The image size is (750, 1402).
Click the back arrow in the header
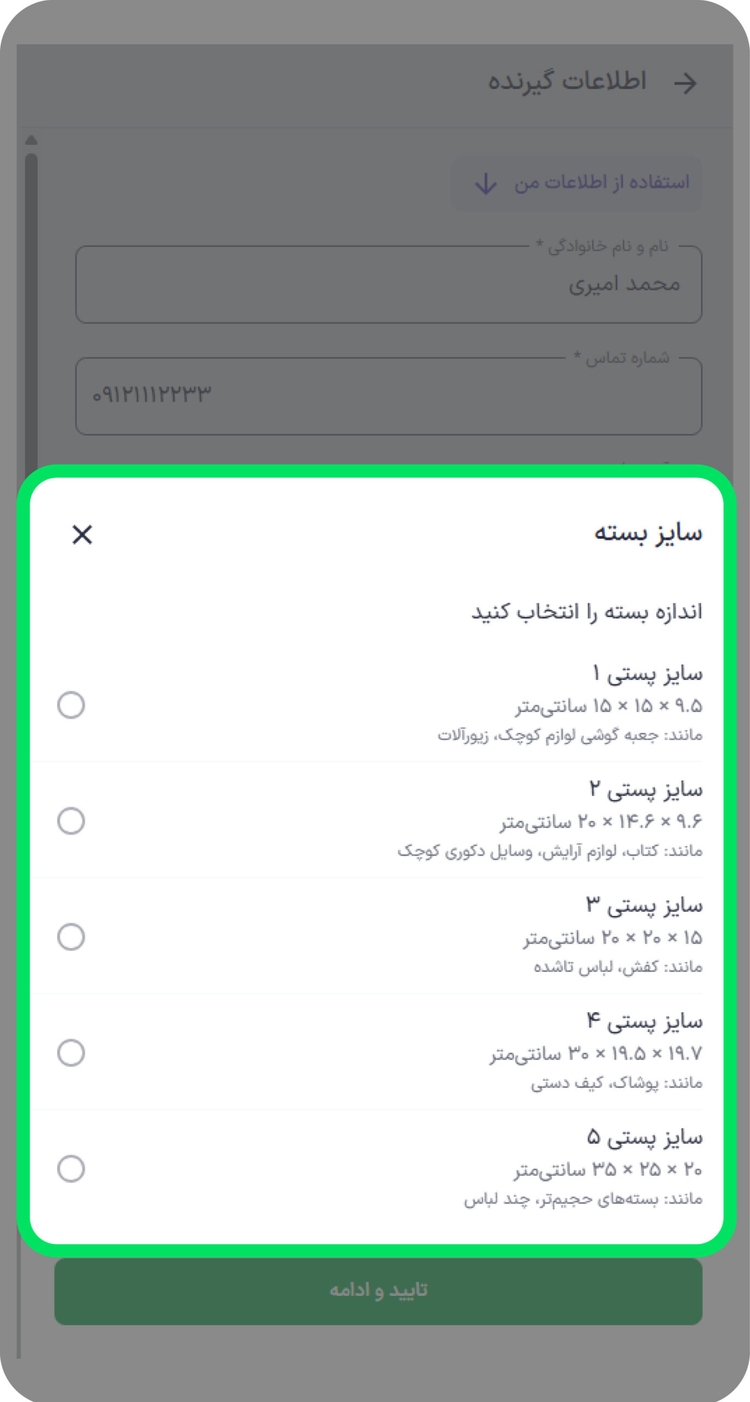click(685, 83)
